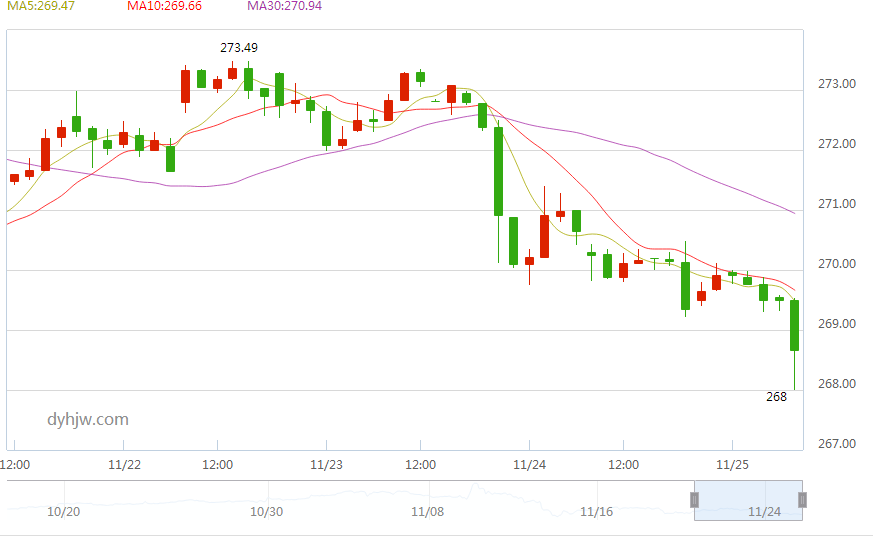Select the last green candlestick on the chart
The width and height of the screenshot is (873, 536).
795,325
